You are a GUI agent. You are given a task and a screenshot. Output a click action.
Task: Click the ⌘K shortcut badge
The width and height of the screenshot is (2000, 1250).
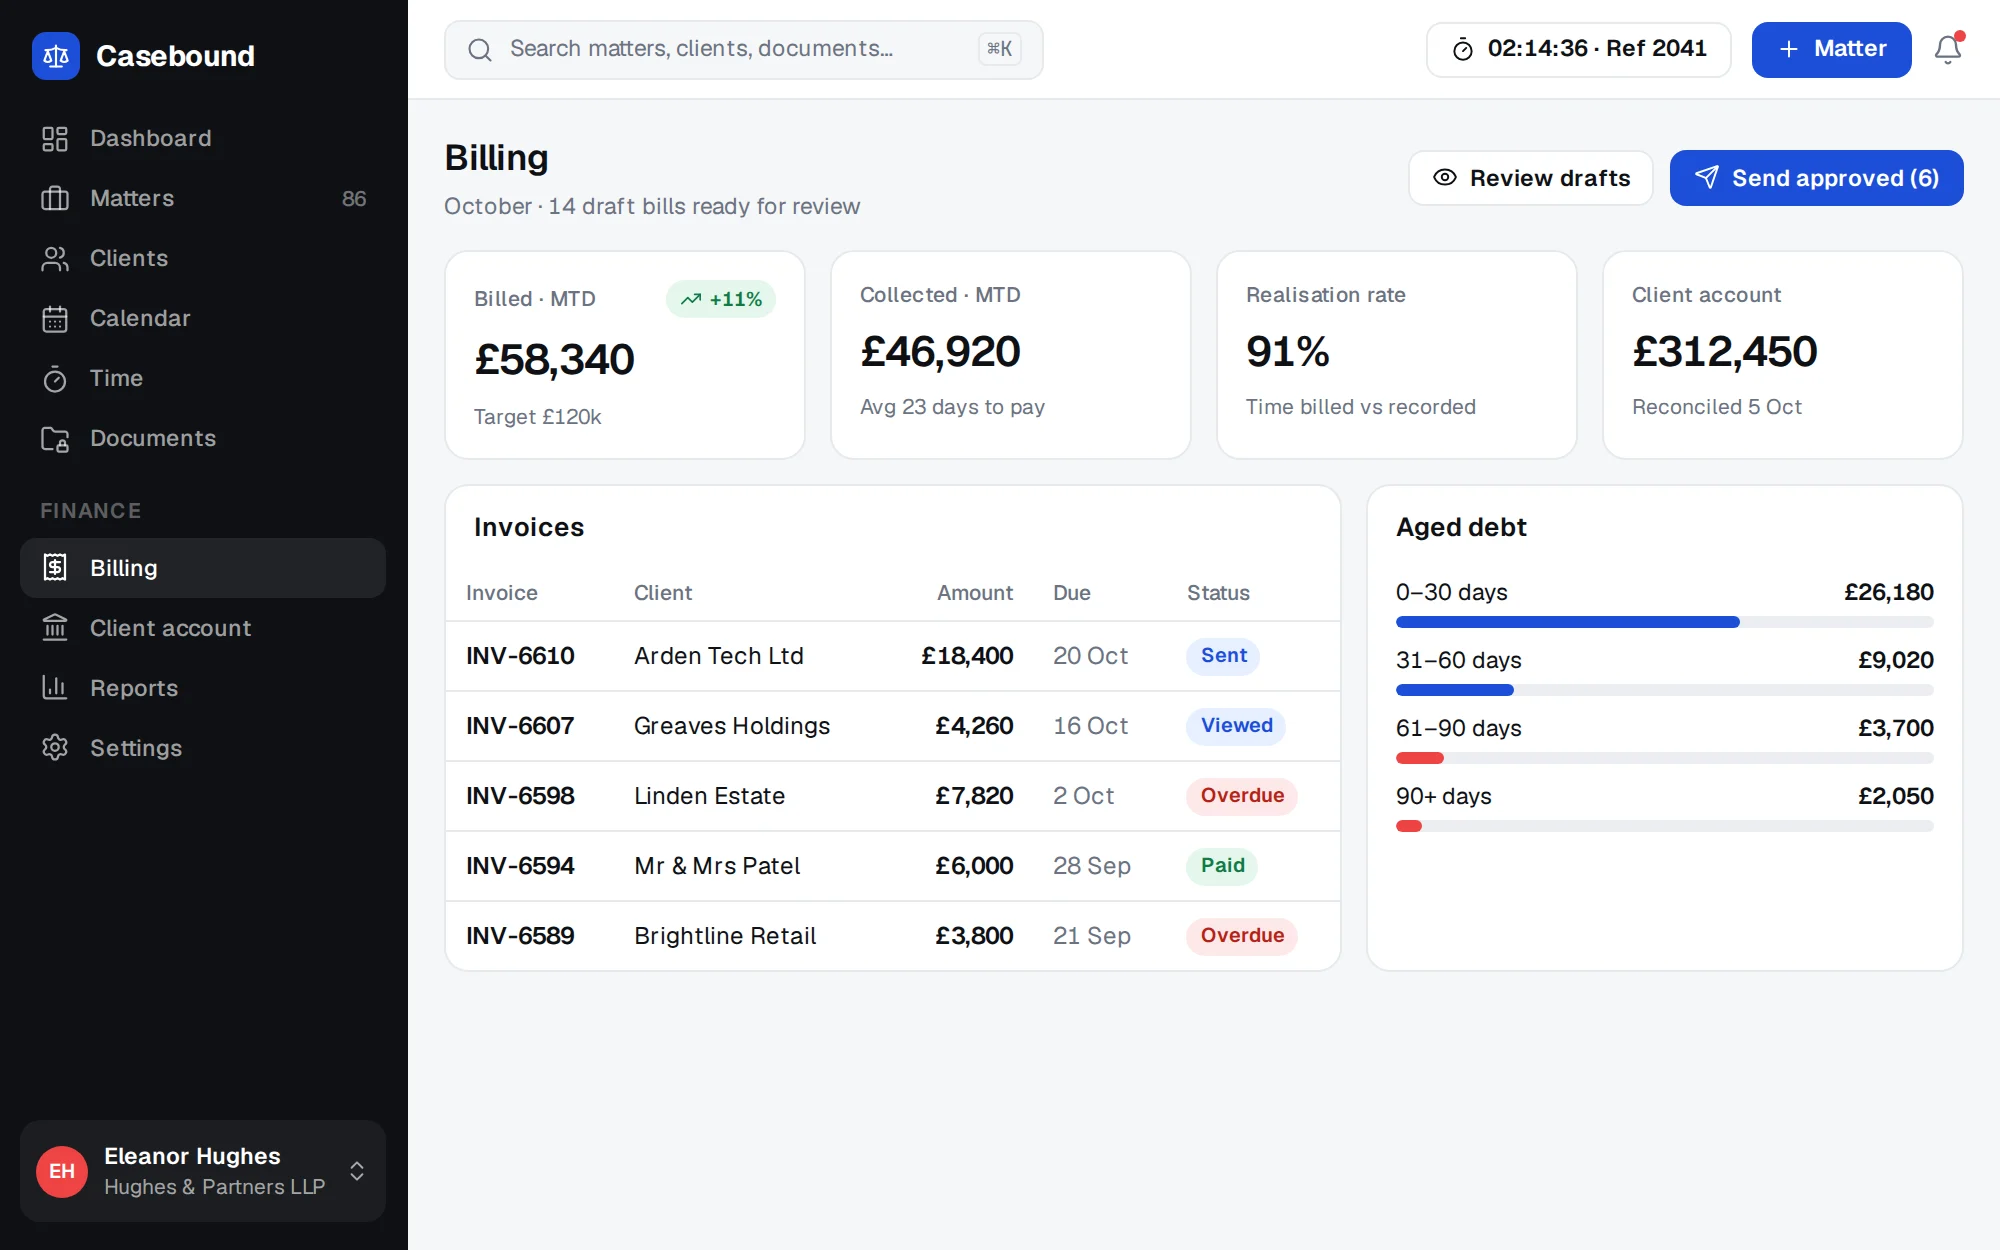point(1000,49)
